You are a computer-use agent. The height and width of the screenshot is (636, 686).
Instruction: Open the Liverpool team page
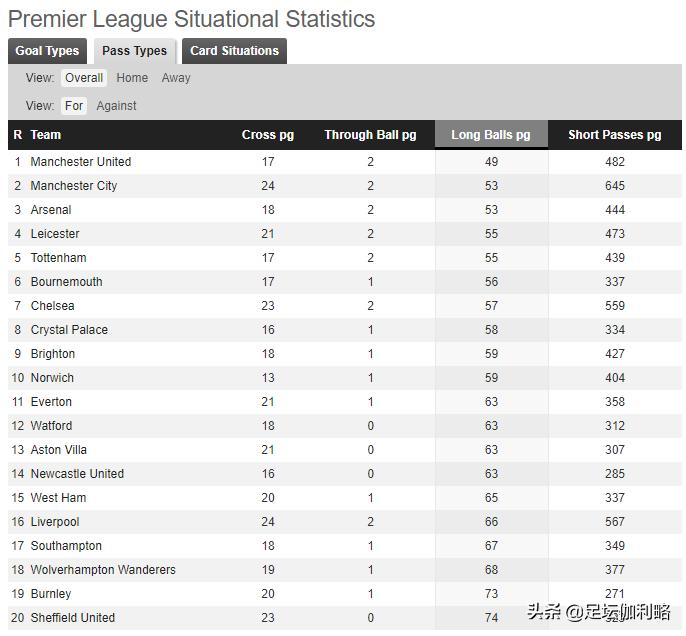tap(55, 522)
